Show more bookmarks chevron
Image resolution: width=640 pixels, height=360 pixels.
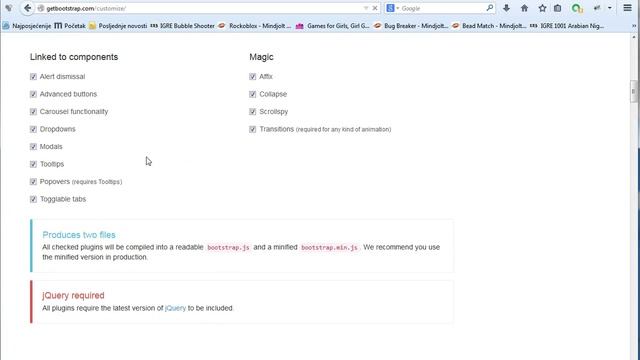(x=634, y=26)
